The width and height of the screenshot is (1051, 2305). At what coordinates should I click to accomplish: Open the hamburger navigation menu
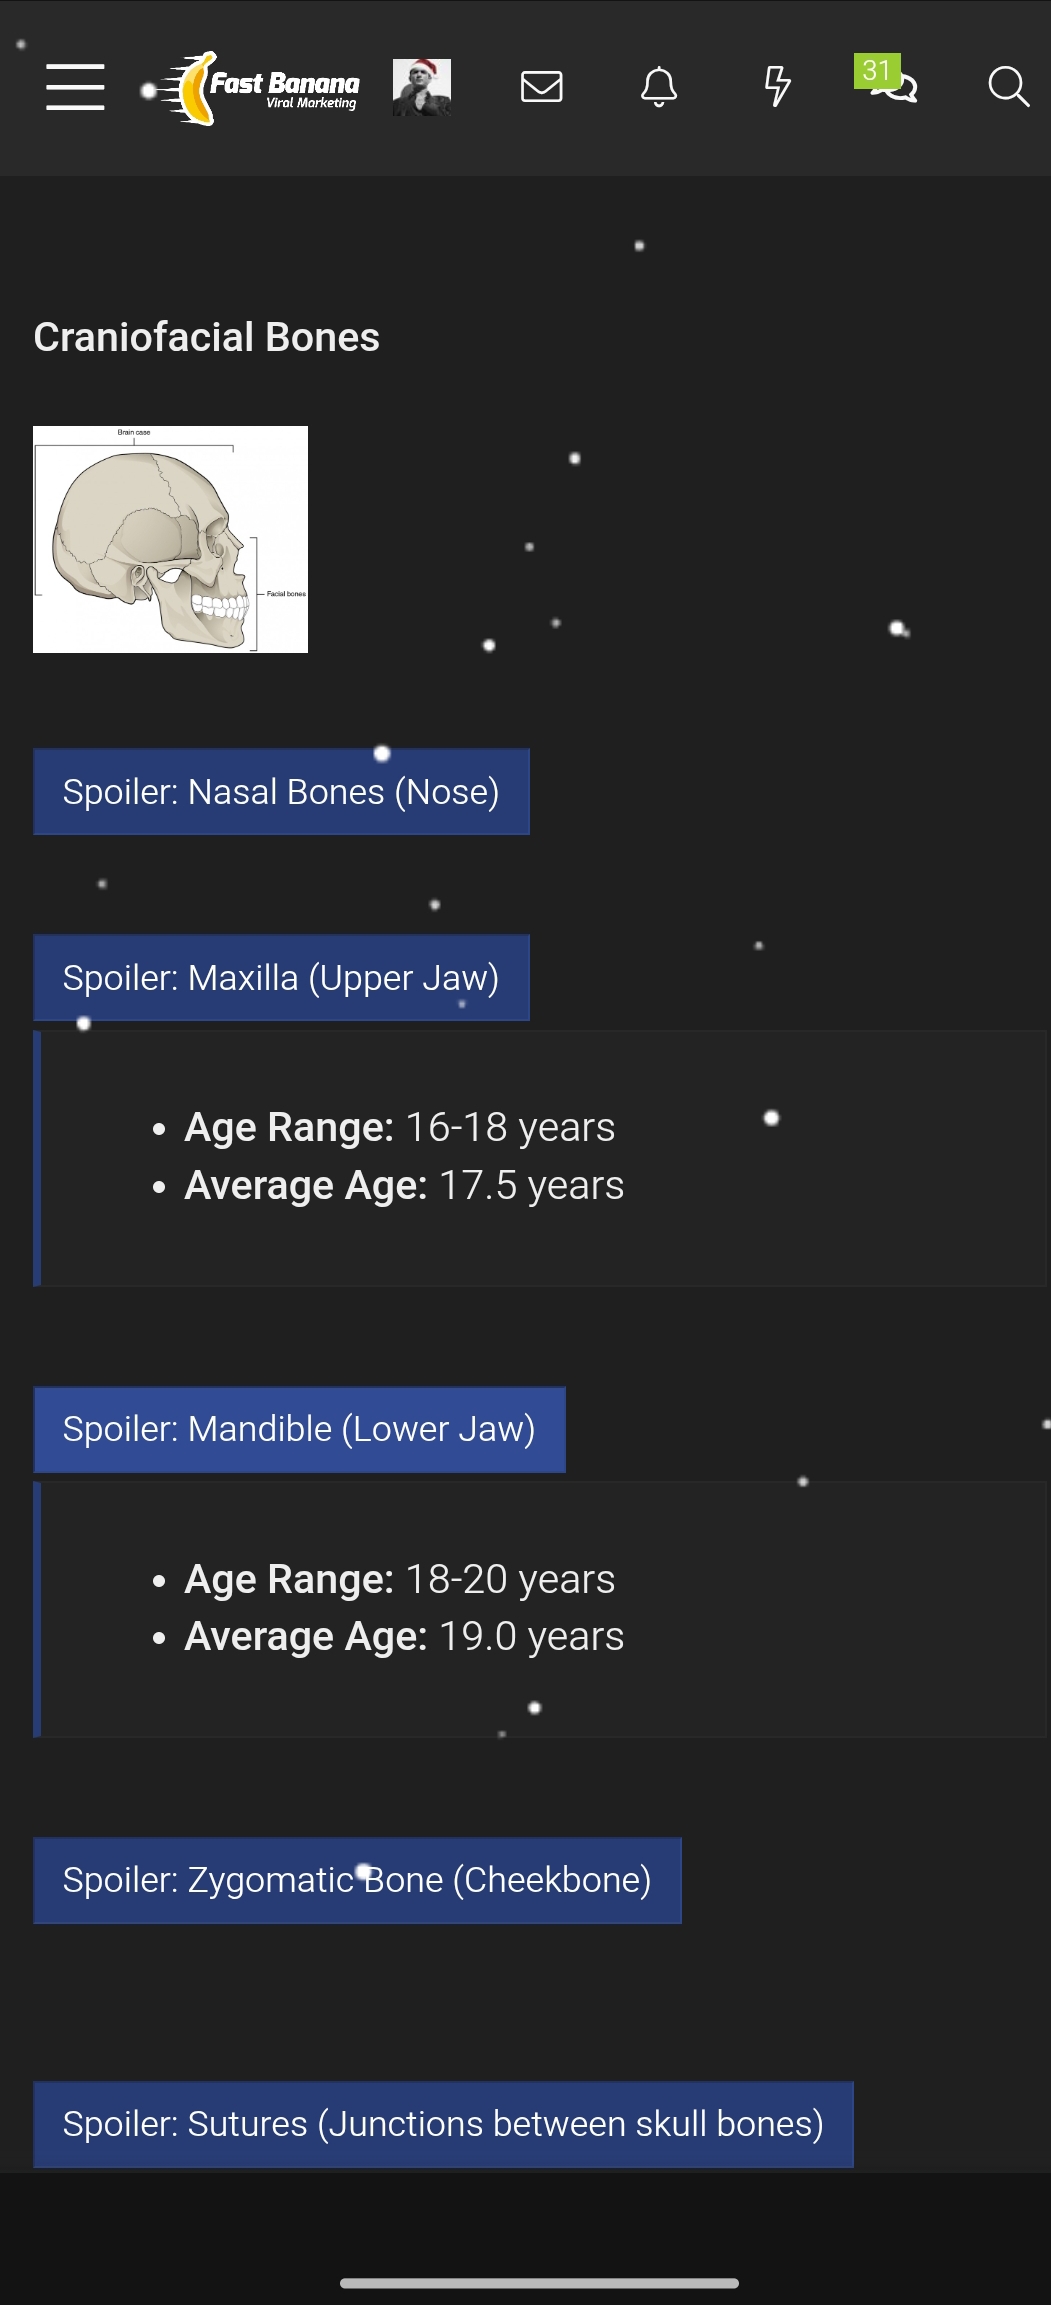75,88
